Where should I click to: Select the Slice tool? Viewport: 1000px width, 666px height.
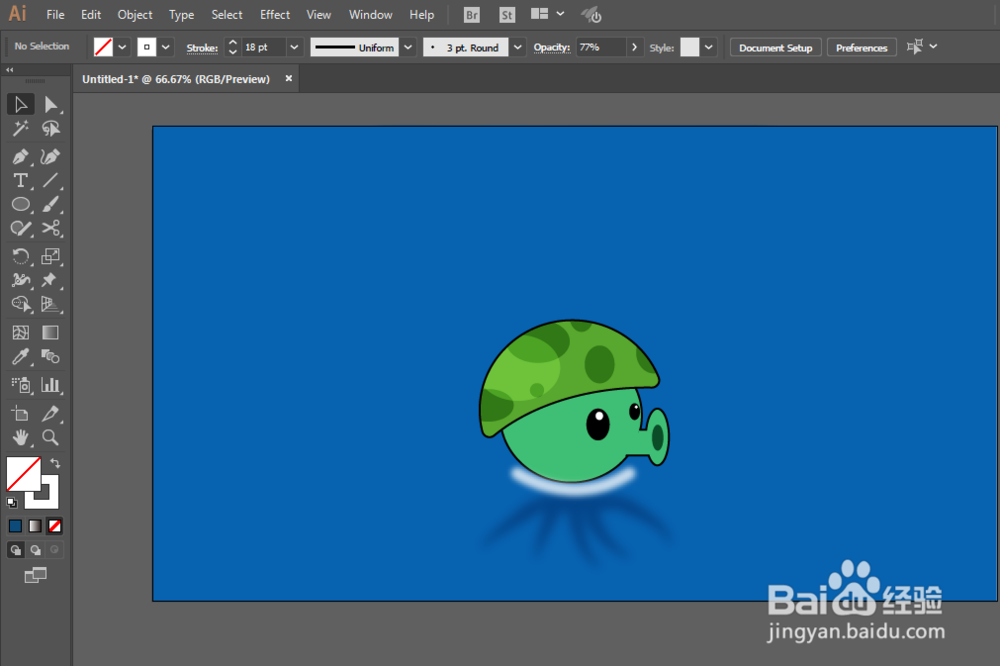(50, 413)
